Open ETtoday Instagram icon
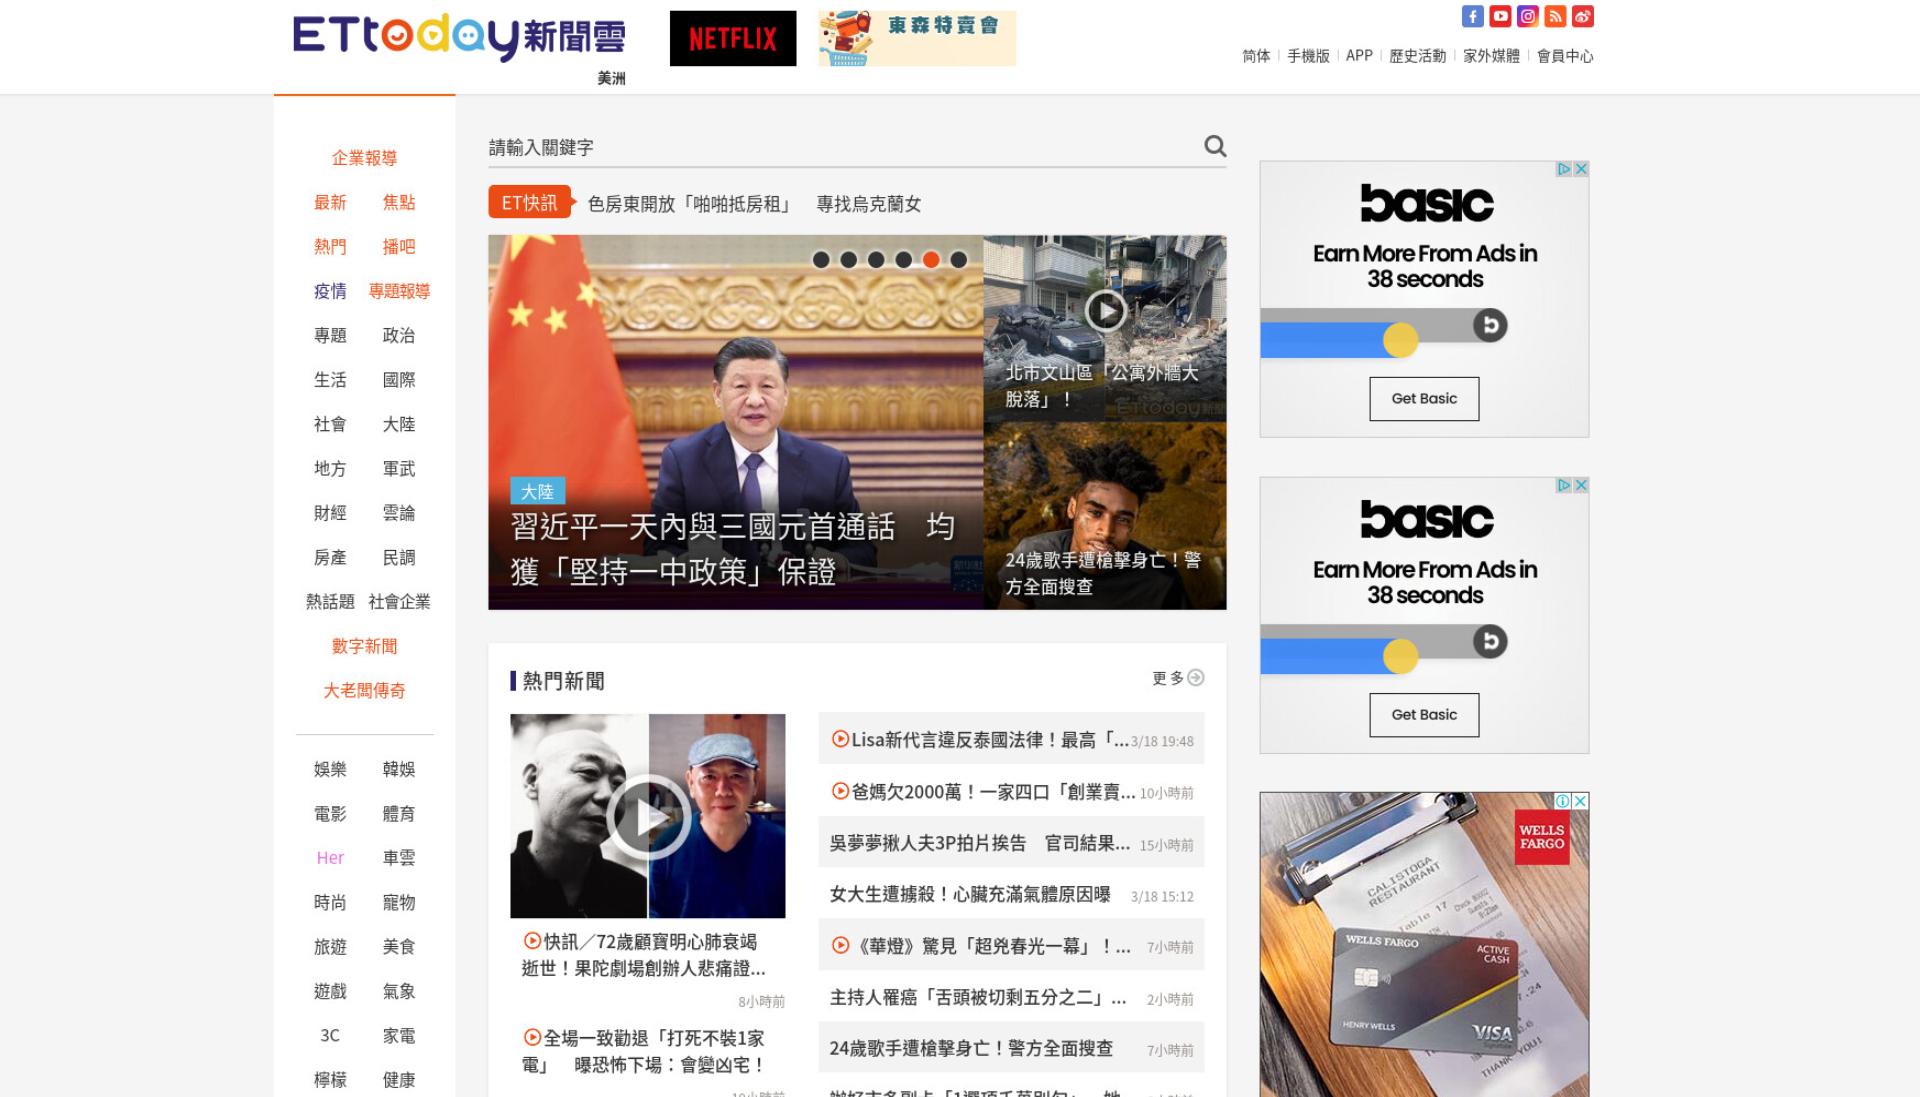 (1527, 16)
